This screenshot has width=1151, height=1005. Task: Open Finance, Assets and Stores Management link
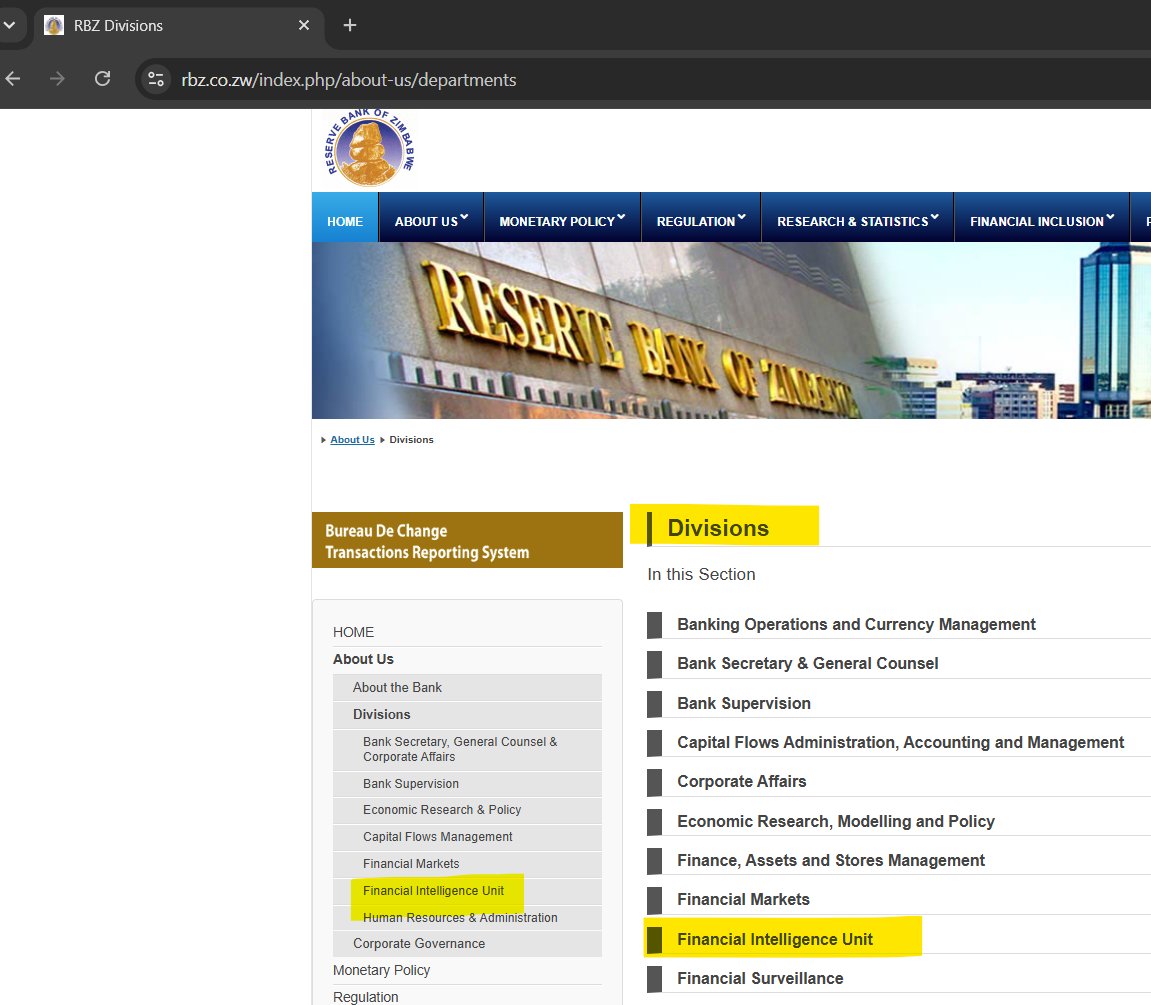831,860
